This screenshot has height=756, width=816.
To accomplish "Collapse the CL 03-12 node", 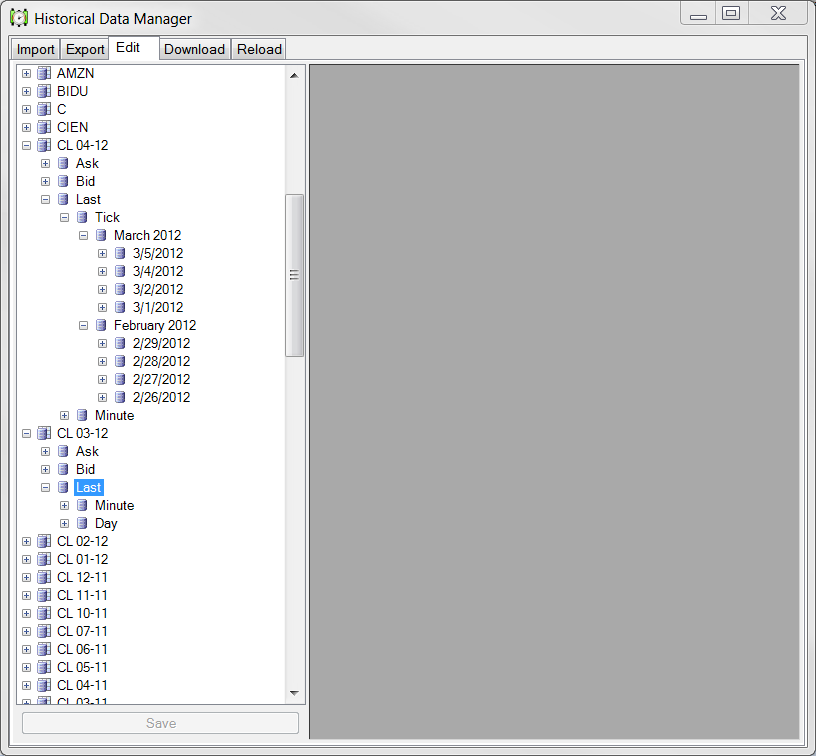I will [x=27, y=433].
